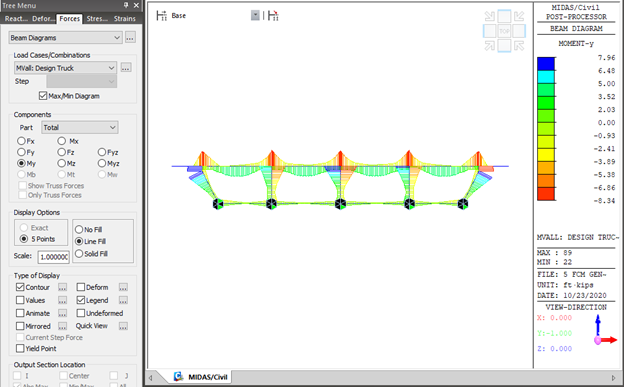Click the MAX : 89 legend text
Viewport: 624px width, 387px height.
click(554, 253)
